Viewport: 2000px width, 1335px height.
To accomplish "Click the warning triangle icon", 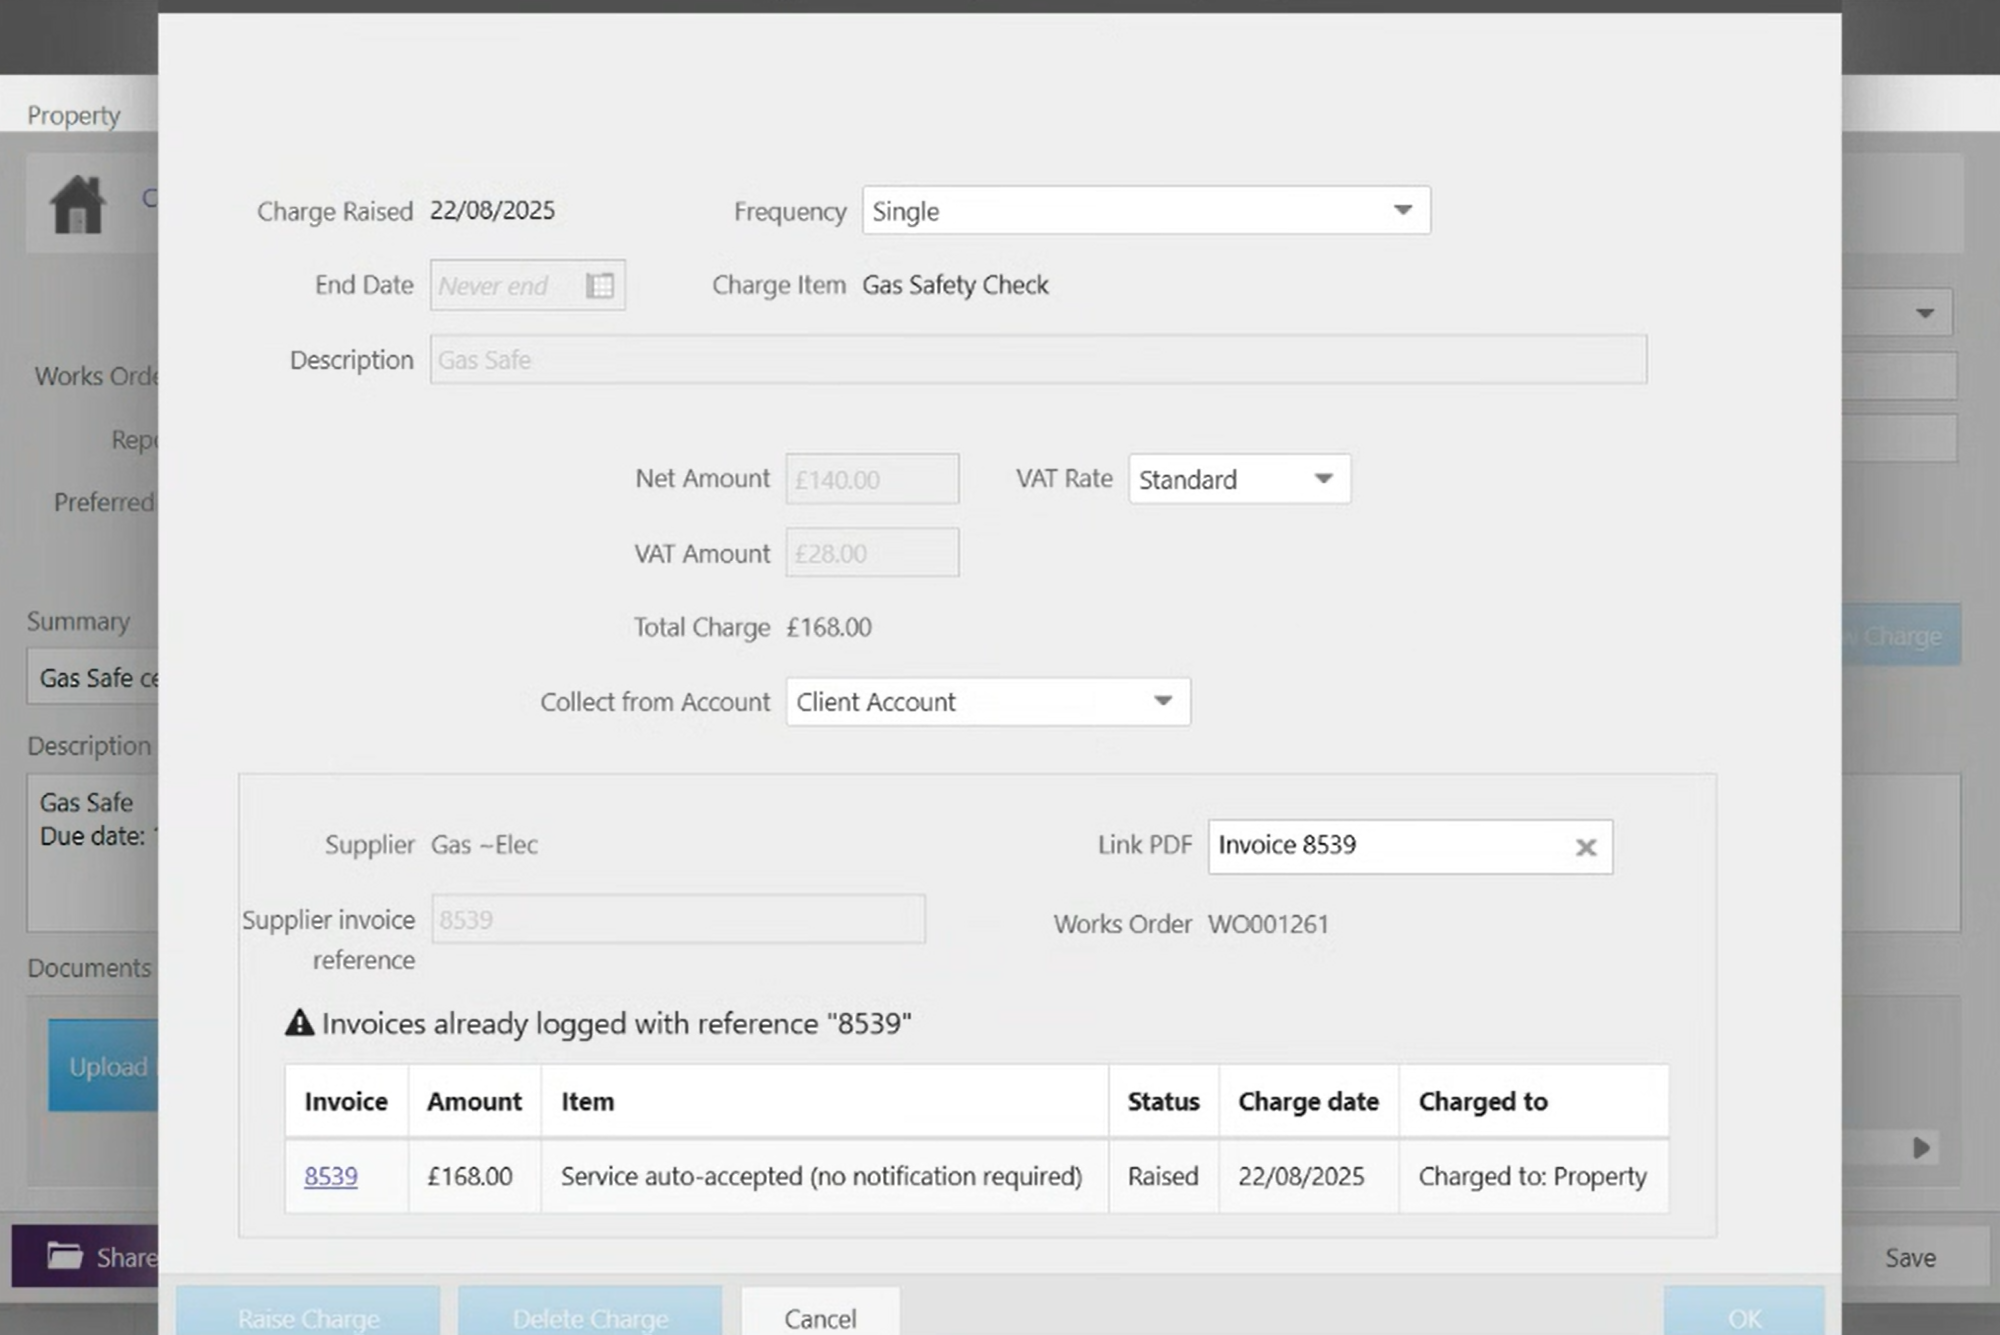I will click(x=299, y=1022).
